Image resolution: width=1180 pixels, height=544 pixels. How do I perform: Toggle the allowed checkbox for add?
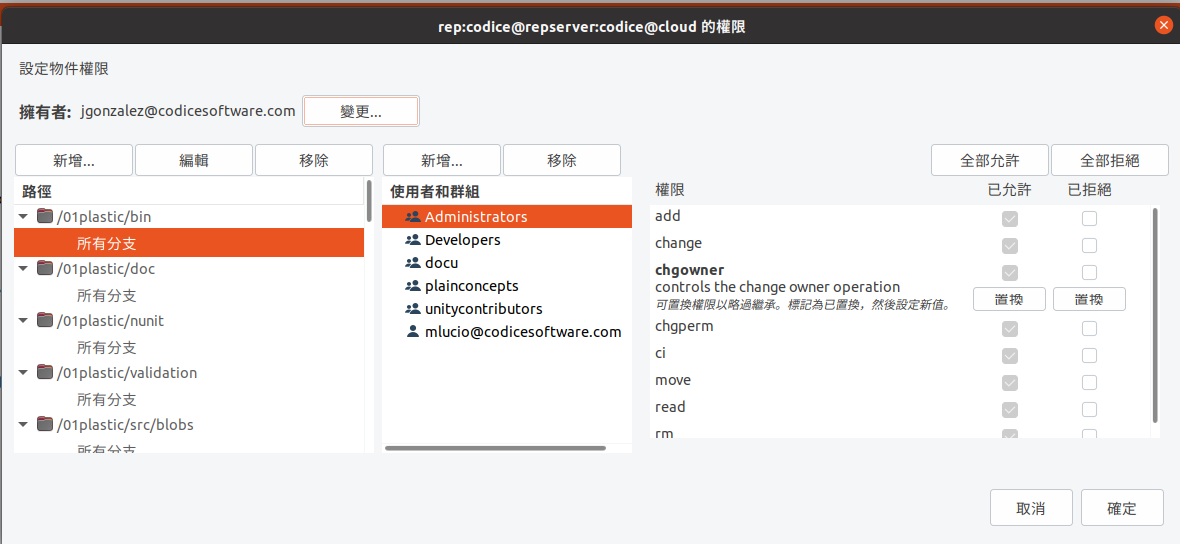pos(1010,219)
